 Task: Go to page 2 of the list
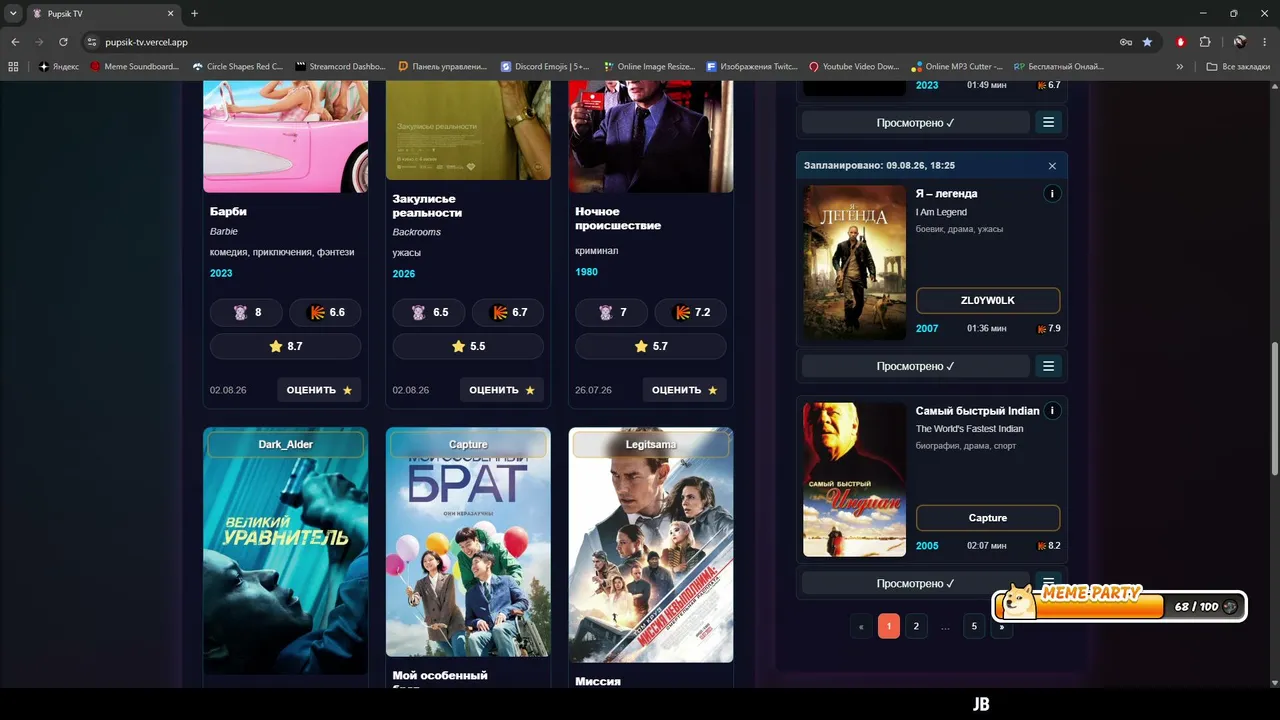coord(916,627)
